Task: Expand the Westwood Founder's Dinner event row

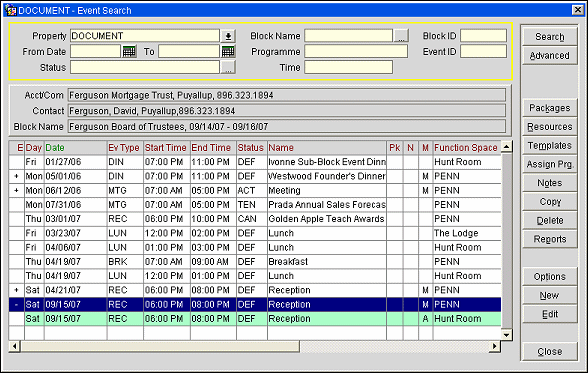Action: pos(16,176)
